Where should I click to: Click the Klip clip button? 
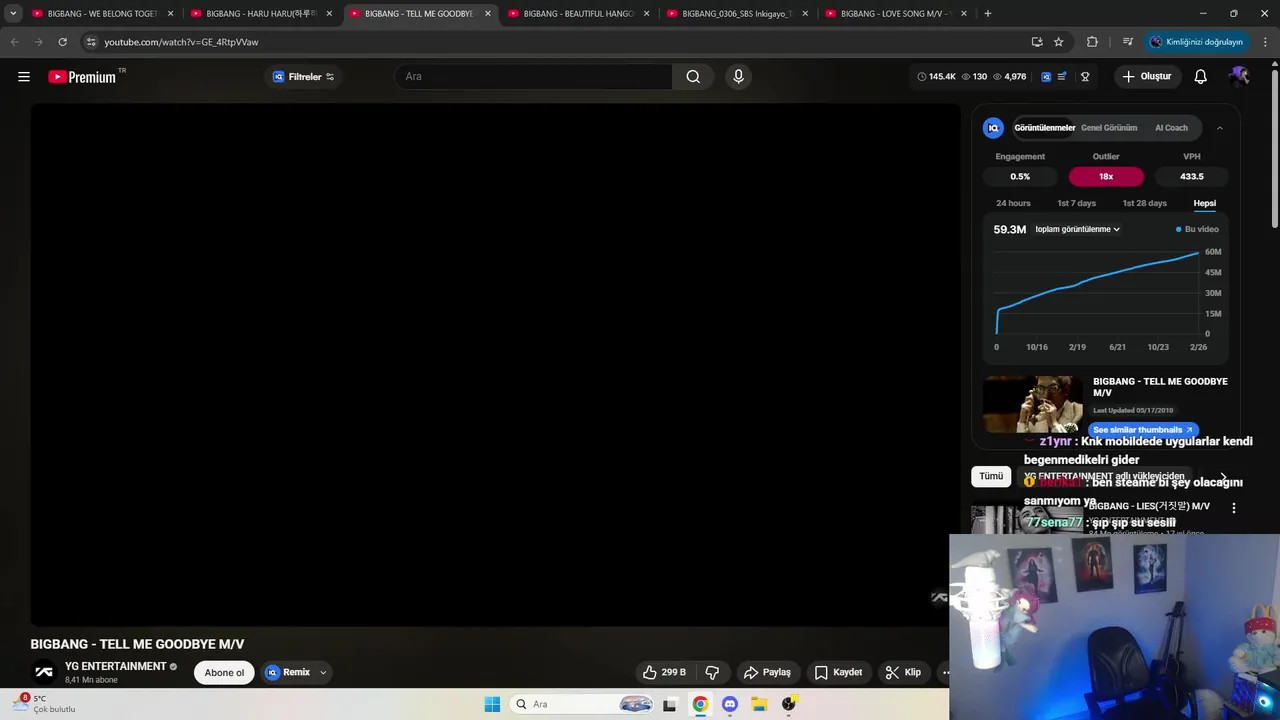903,672
